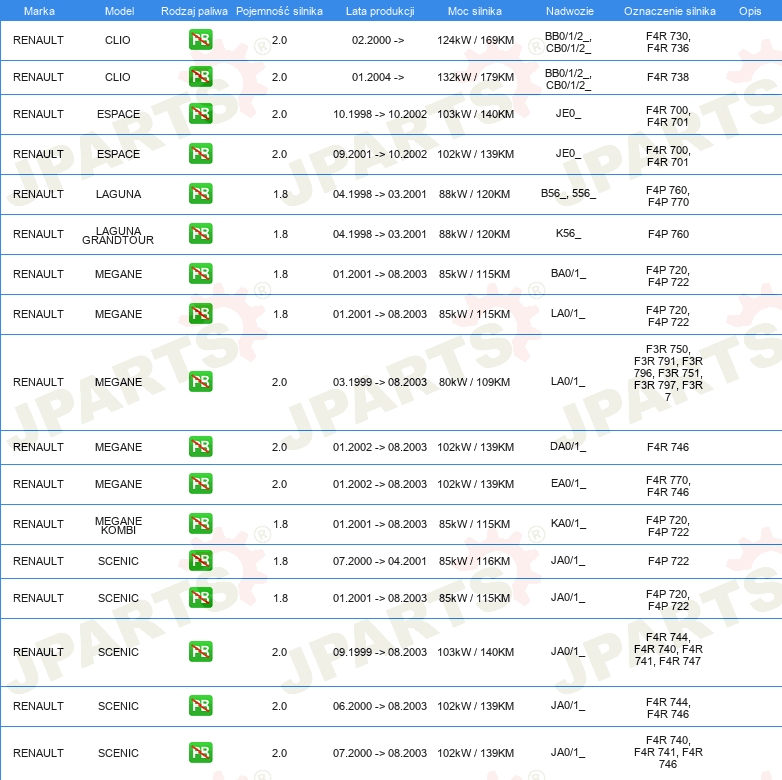Click the RENAULT cell in the MEGANE KOMBI row

38,524
